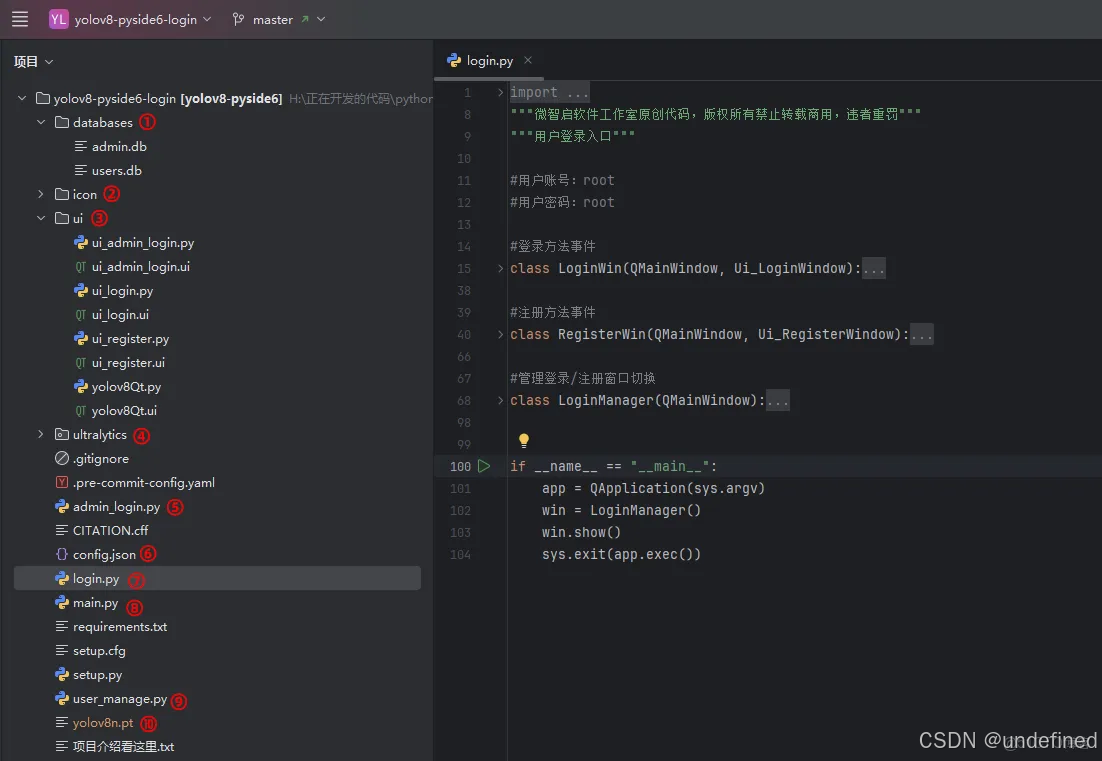This screenshot has height=761, width=1102.
Task: Click the yolov8Qt.py Python icon
Action: tap(81, 386)
